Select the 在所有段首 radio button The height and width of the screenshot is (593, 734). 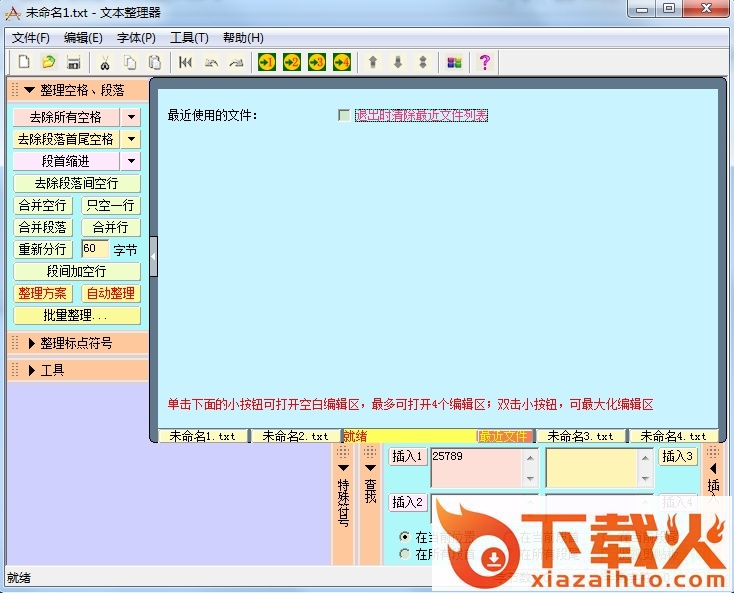(x=405, y=554)
